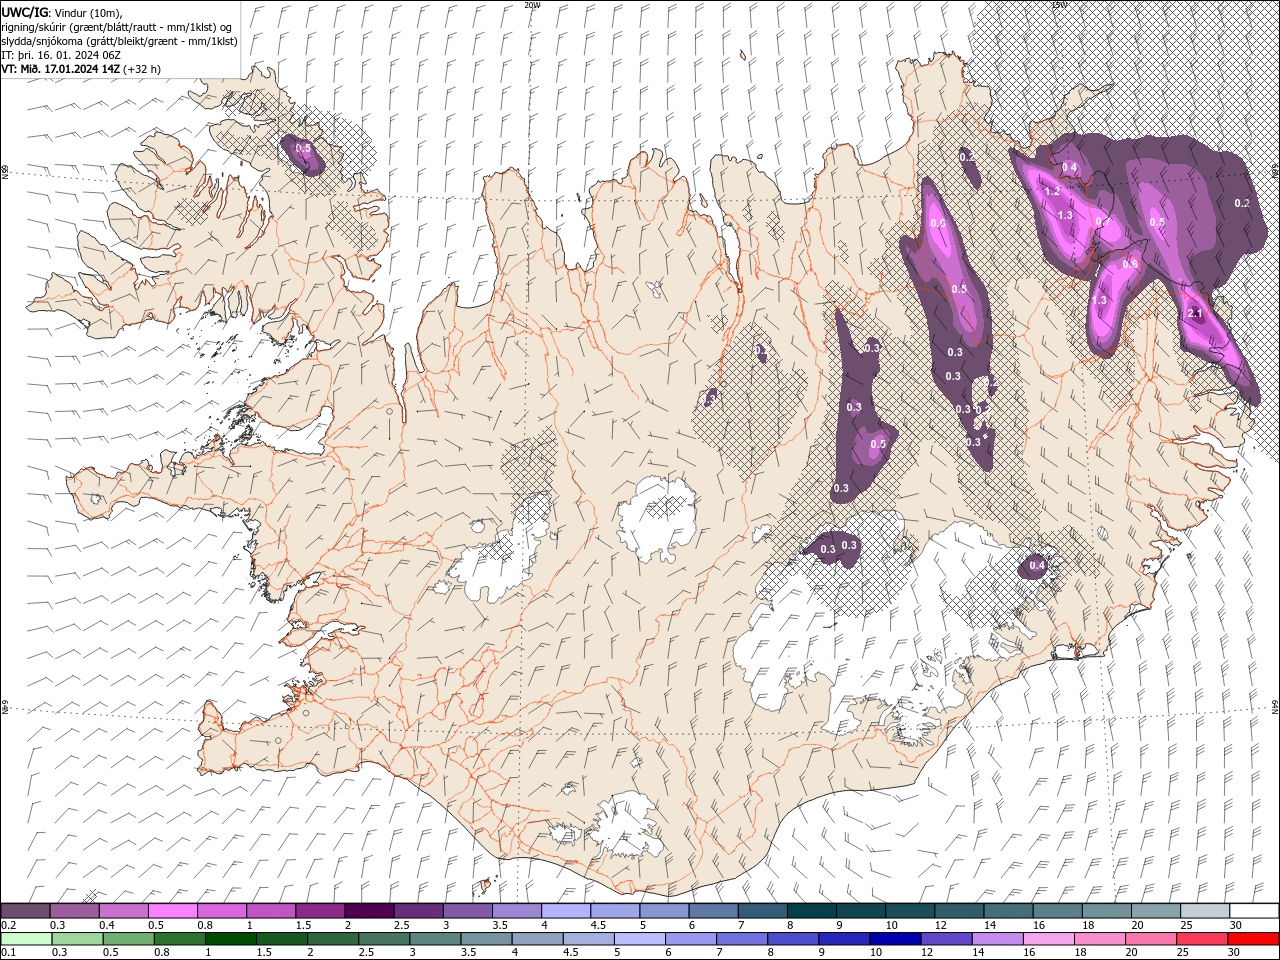This screenshot has width=1280, height=960.
Task: Choose the bright pink 0.5 swatch in top legend row
Action: click(x=173, y=911)
